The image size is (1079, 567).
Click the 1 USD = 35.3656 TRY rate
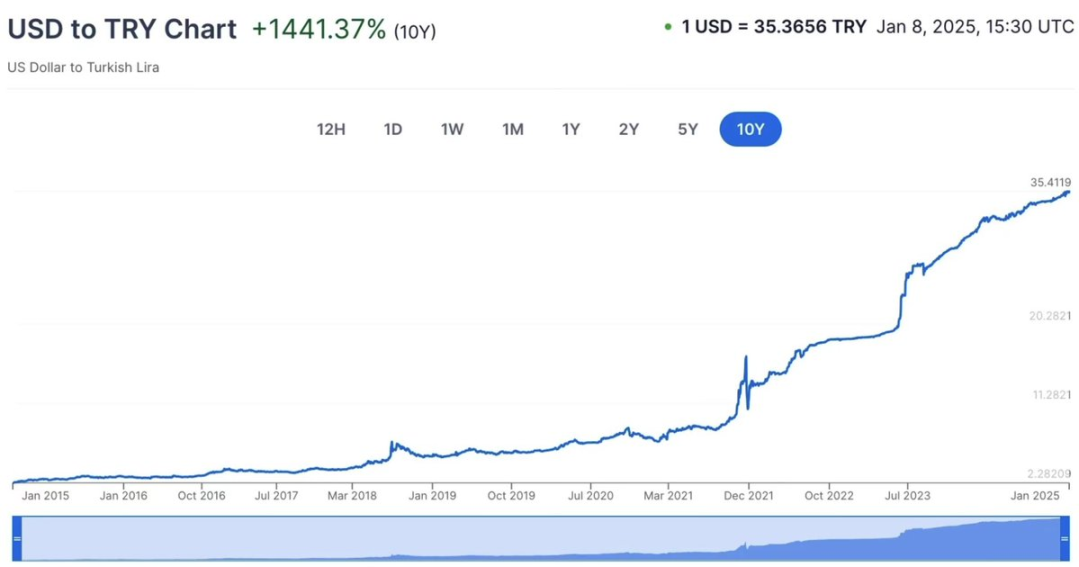(773, 27)
